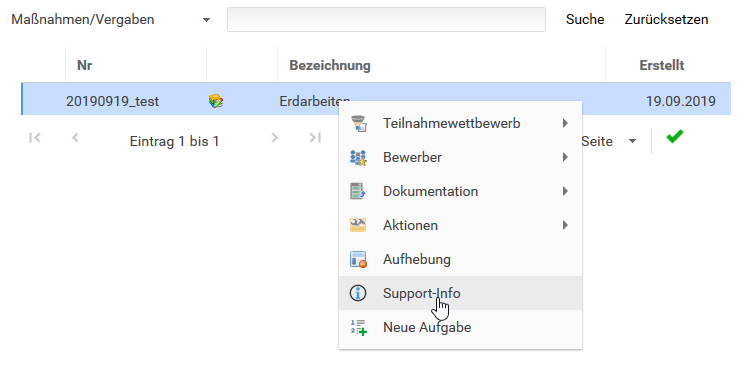Click into the search text field
The image size is (745, 365).
pos(386,19)
